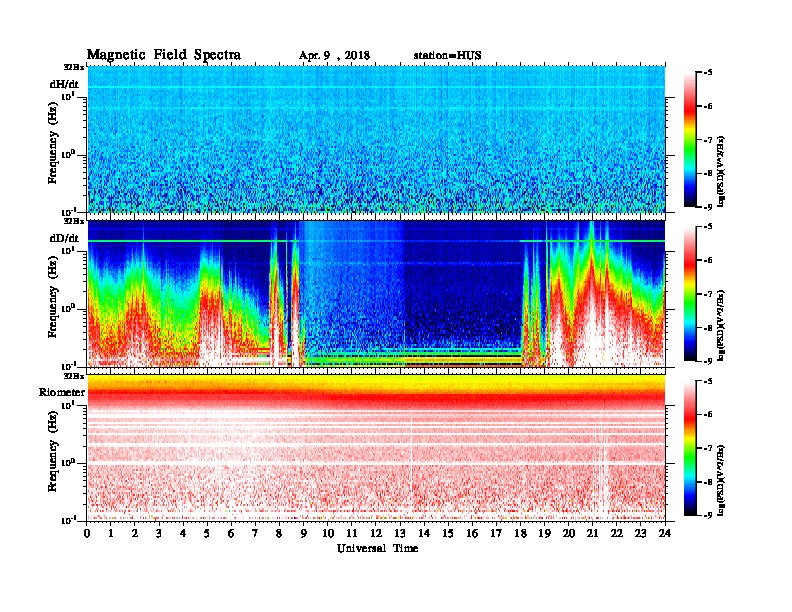Viewport: 792px width, 612px height.
Task: Click hour 21 on the time axis
Action: (592, 533)
